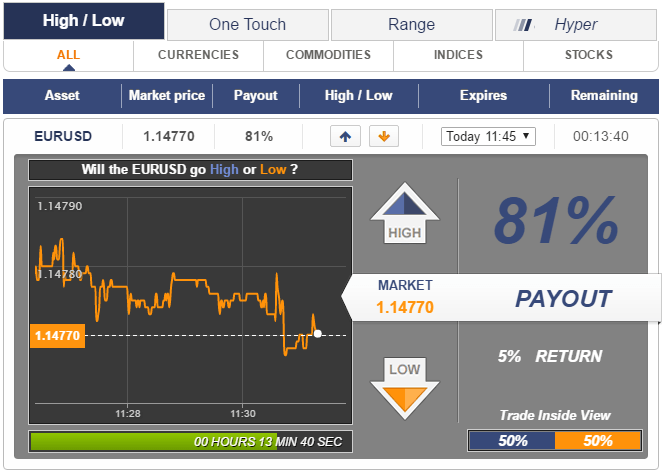The image size is (662, 472).
Task: Select the ALL asset filter
Action: point(68,55)
